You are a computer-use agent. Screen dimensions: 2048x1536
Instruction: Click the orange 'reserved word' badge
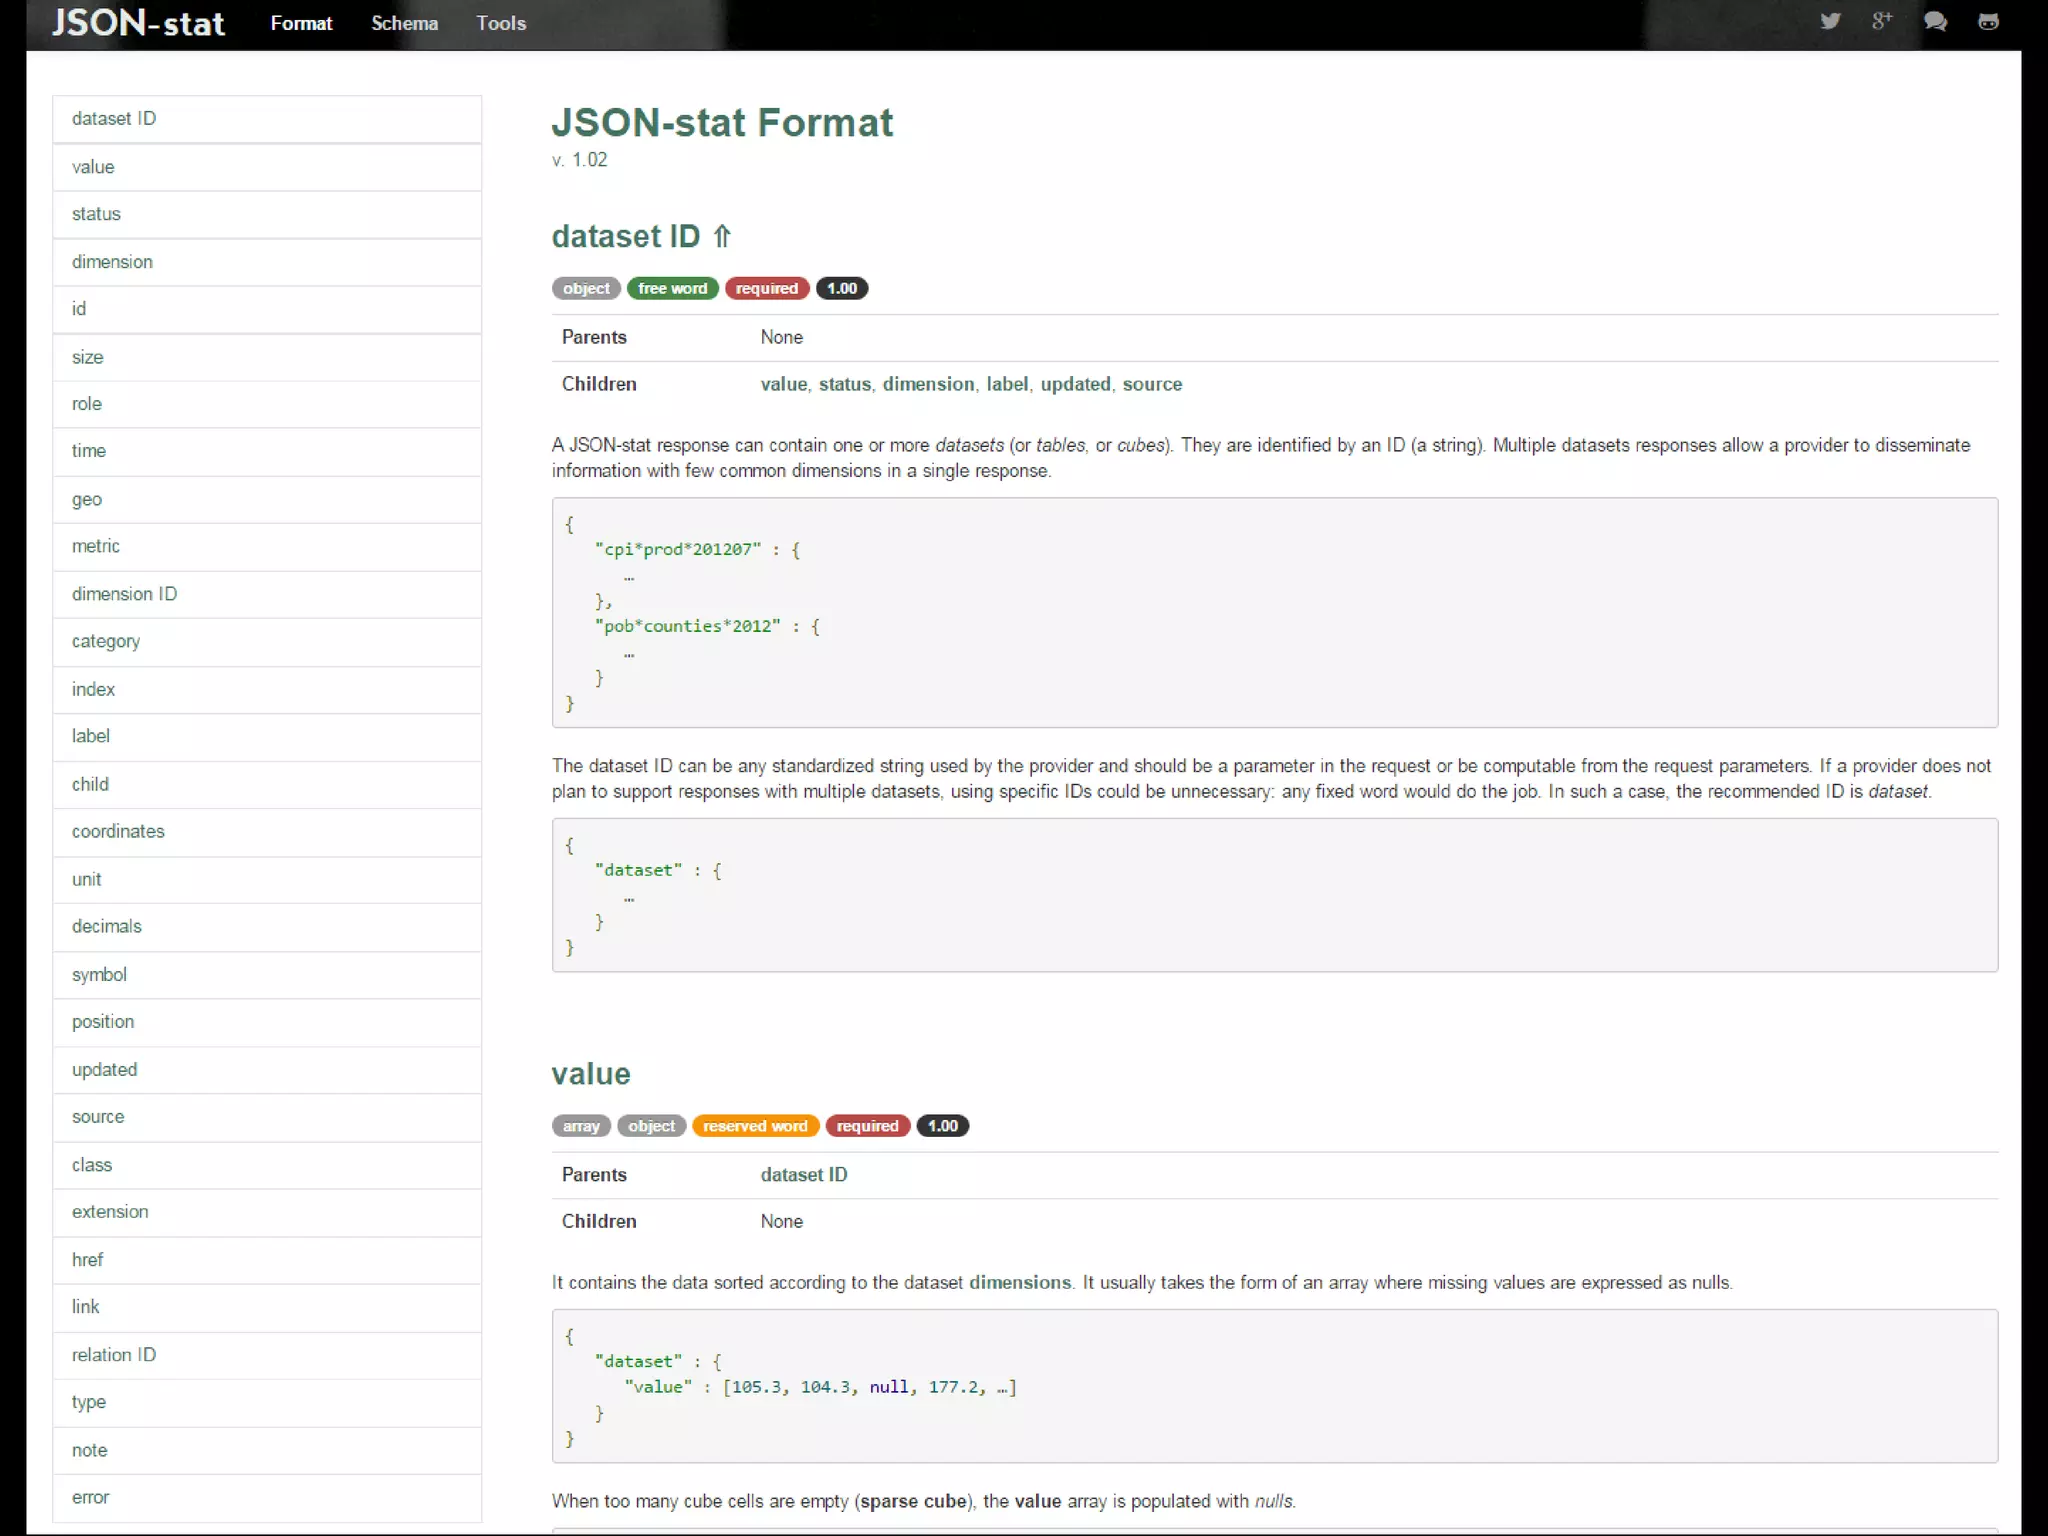point(755,1126)
